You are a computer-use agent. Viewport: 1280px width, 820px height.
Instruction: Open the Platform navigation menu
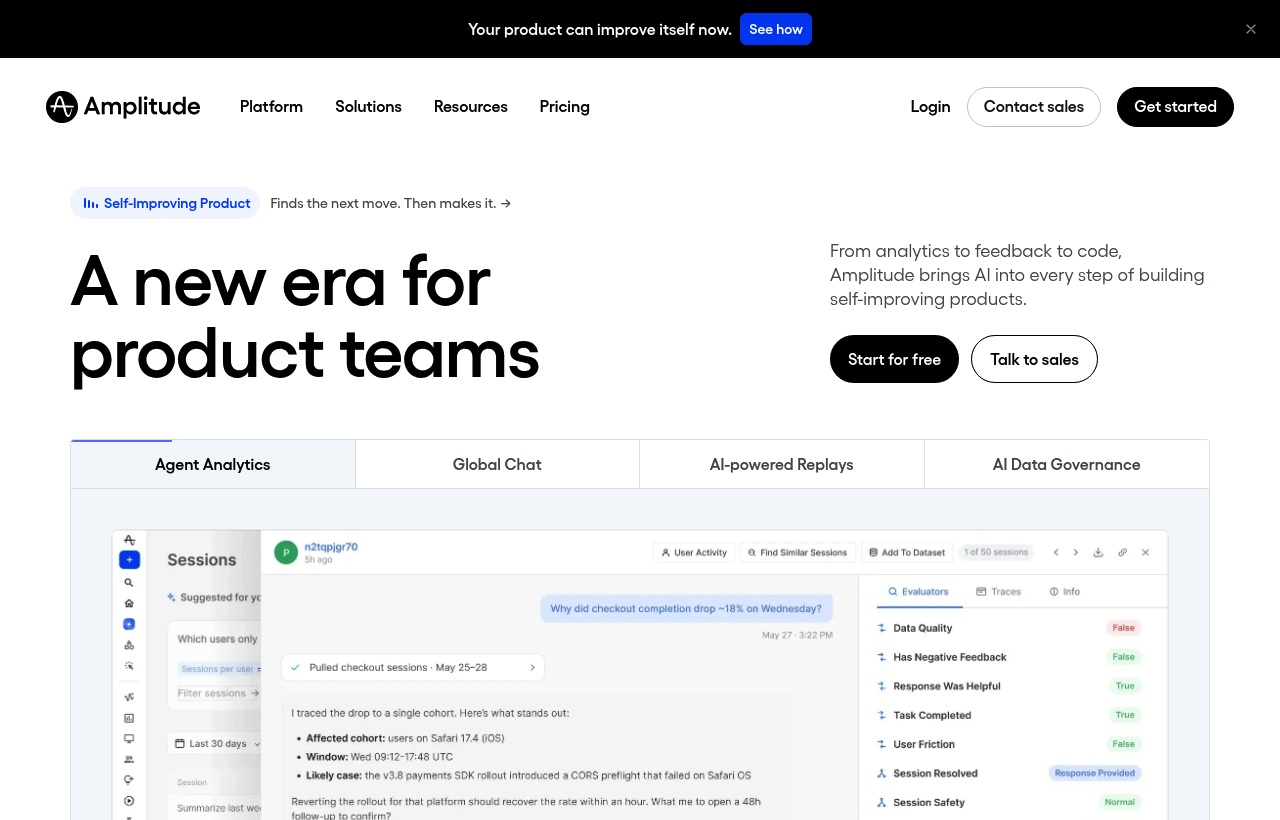click(x=271, y=107)
